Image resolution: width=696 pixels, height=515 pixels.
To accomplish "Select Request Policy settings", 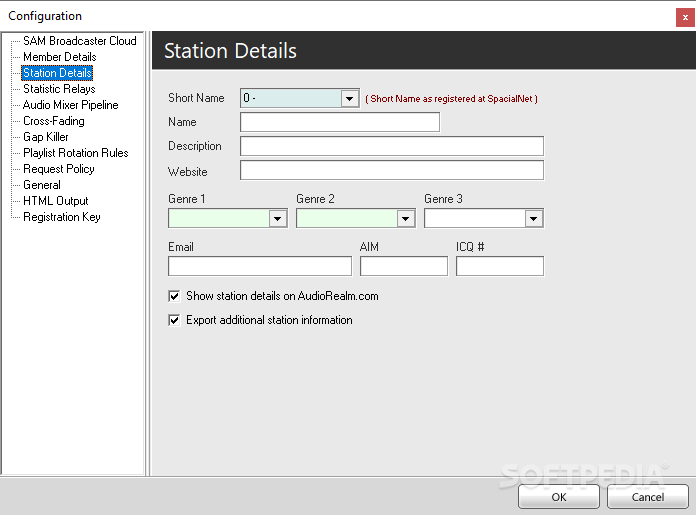I will [x=59, y=169].
